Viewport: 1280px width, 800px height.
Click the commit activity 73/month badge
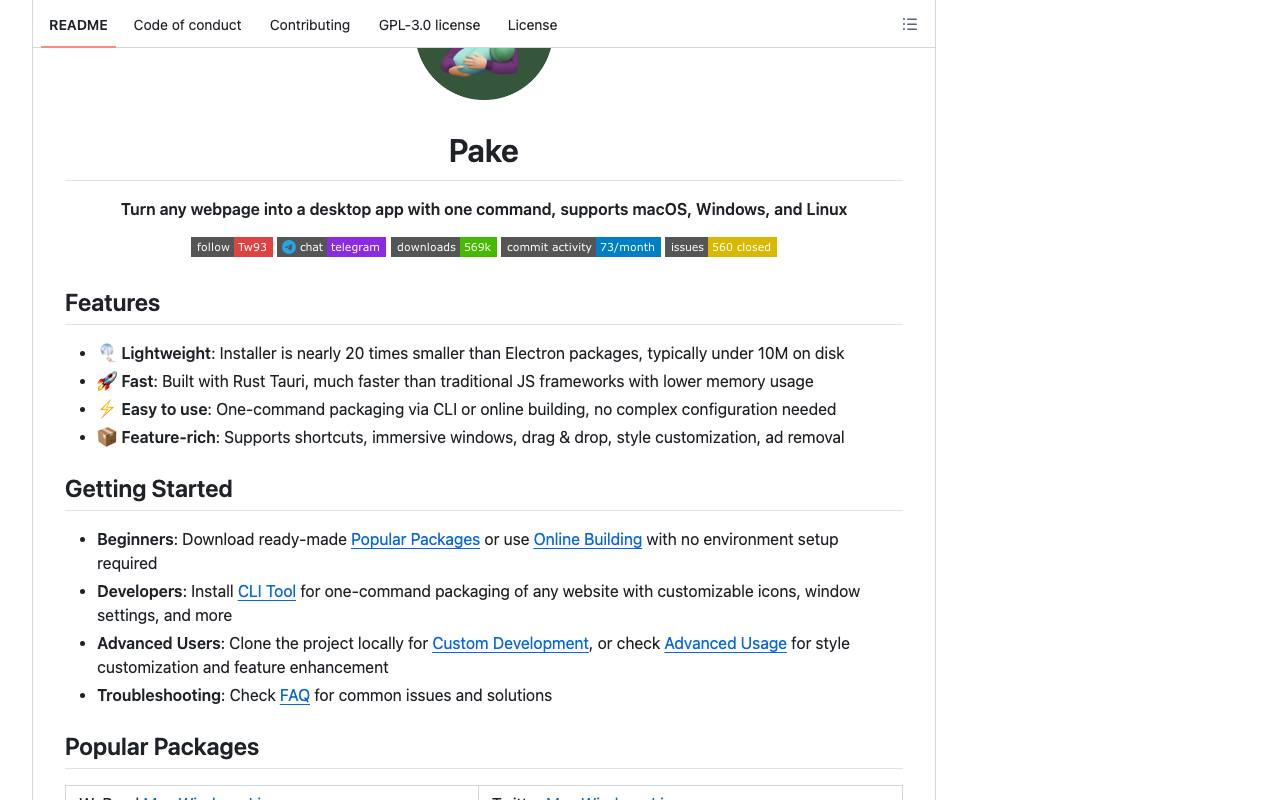point(581,247)
